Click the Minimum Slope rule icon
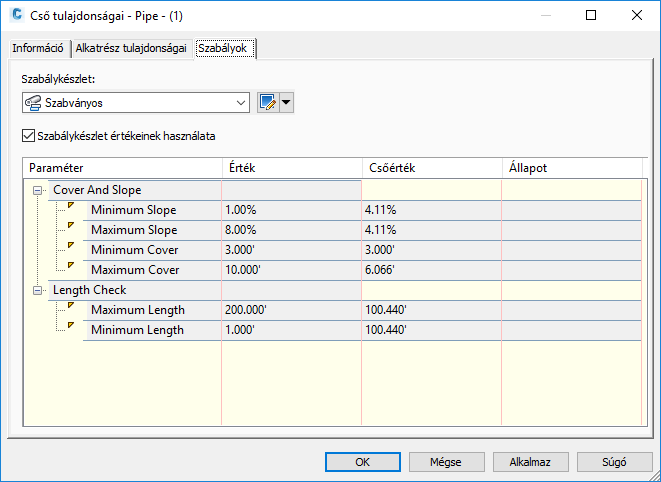This screenshot has height=482, width=661. (x=70, y=208)
